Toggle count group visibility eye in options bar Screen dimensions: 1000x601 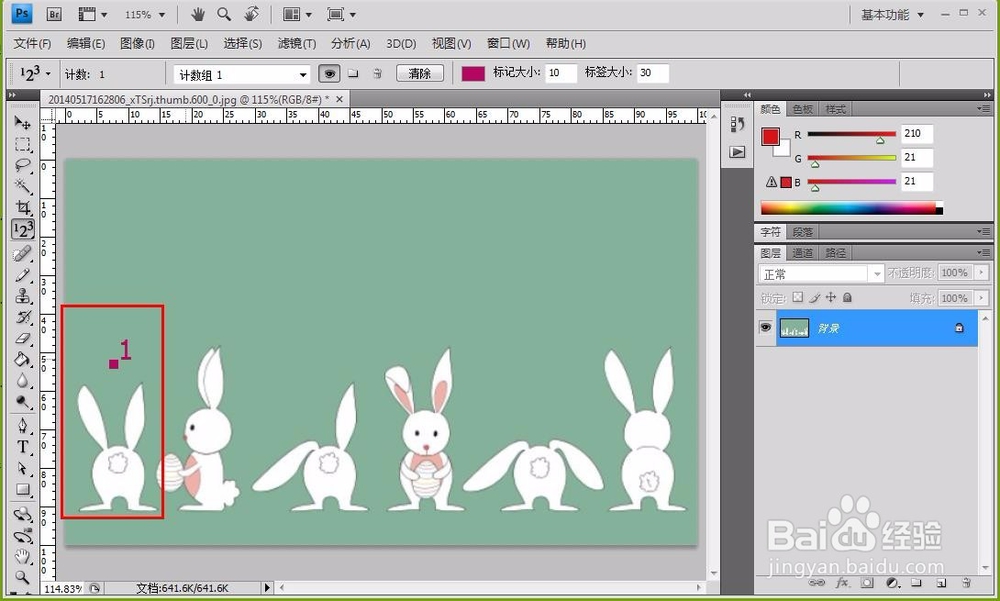[329, 73]
